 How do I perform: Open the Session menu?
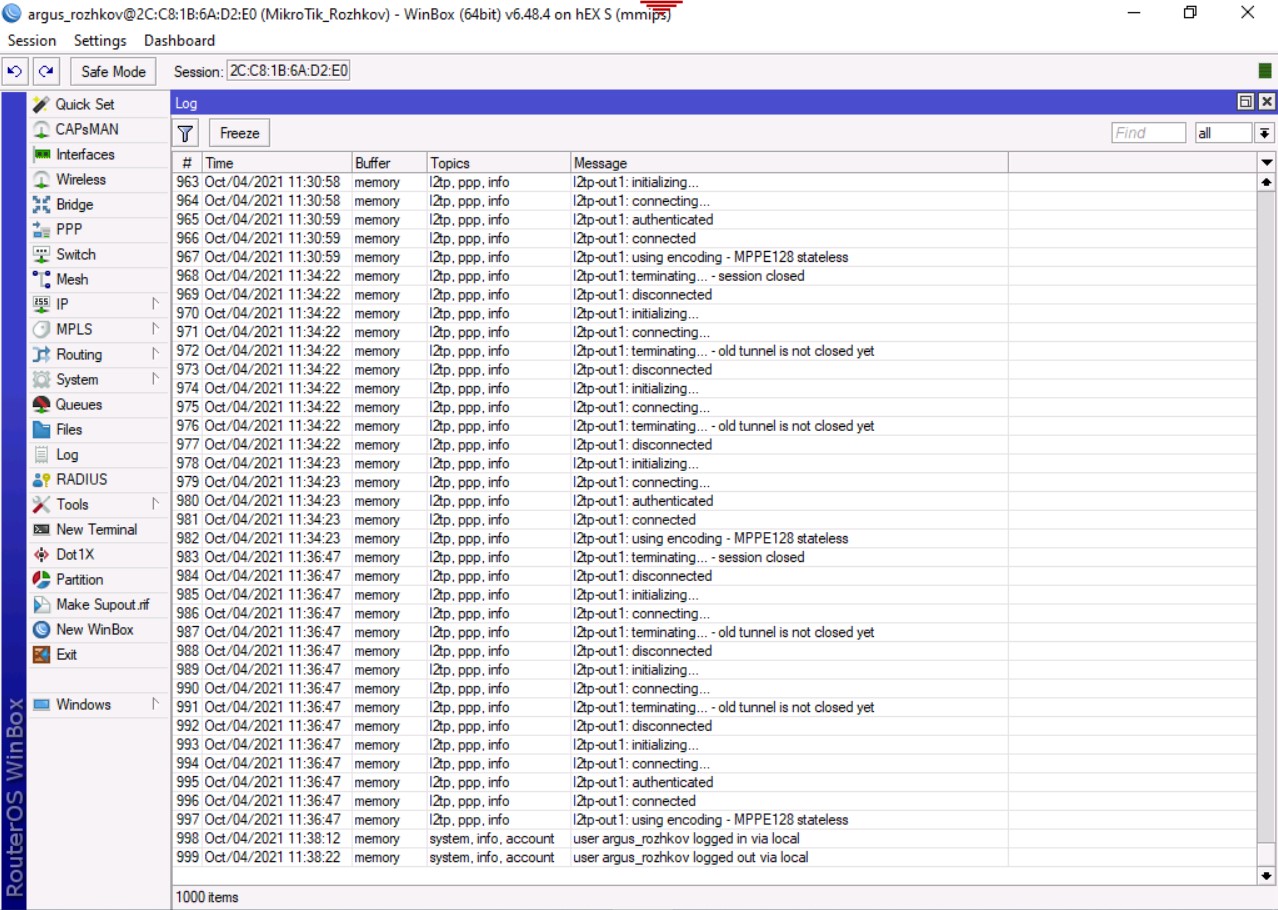(32, 41)
